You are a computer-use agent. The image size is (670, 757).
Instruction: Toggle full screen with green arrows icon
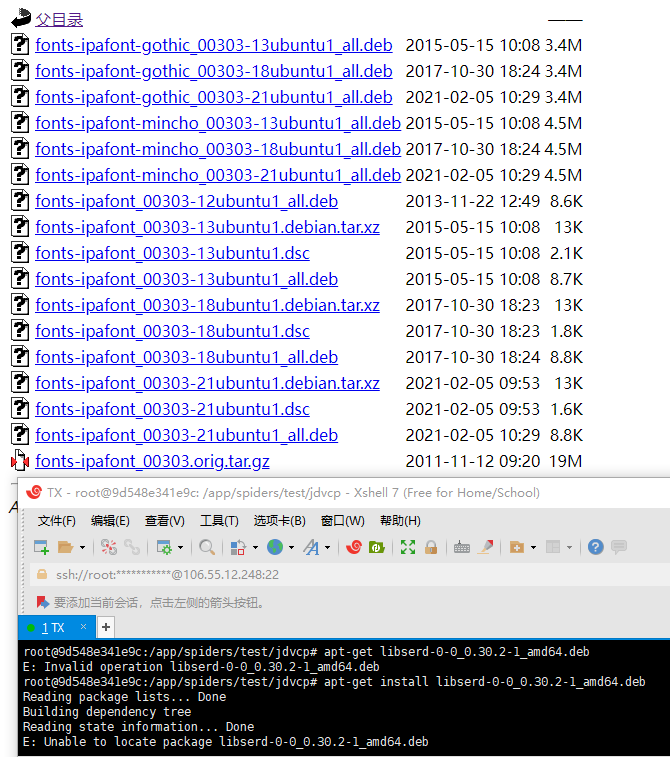pos(408,547)
